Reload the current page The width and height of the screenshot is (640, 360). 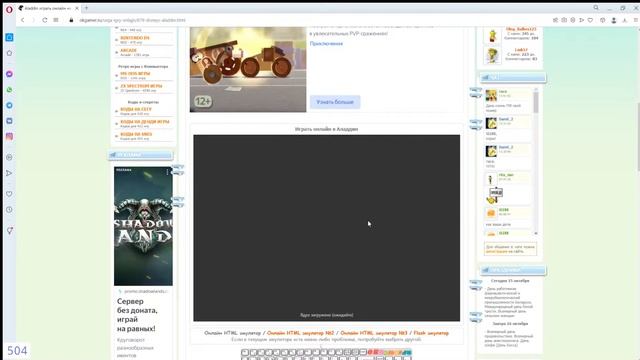(44, 20)
